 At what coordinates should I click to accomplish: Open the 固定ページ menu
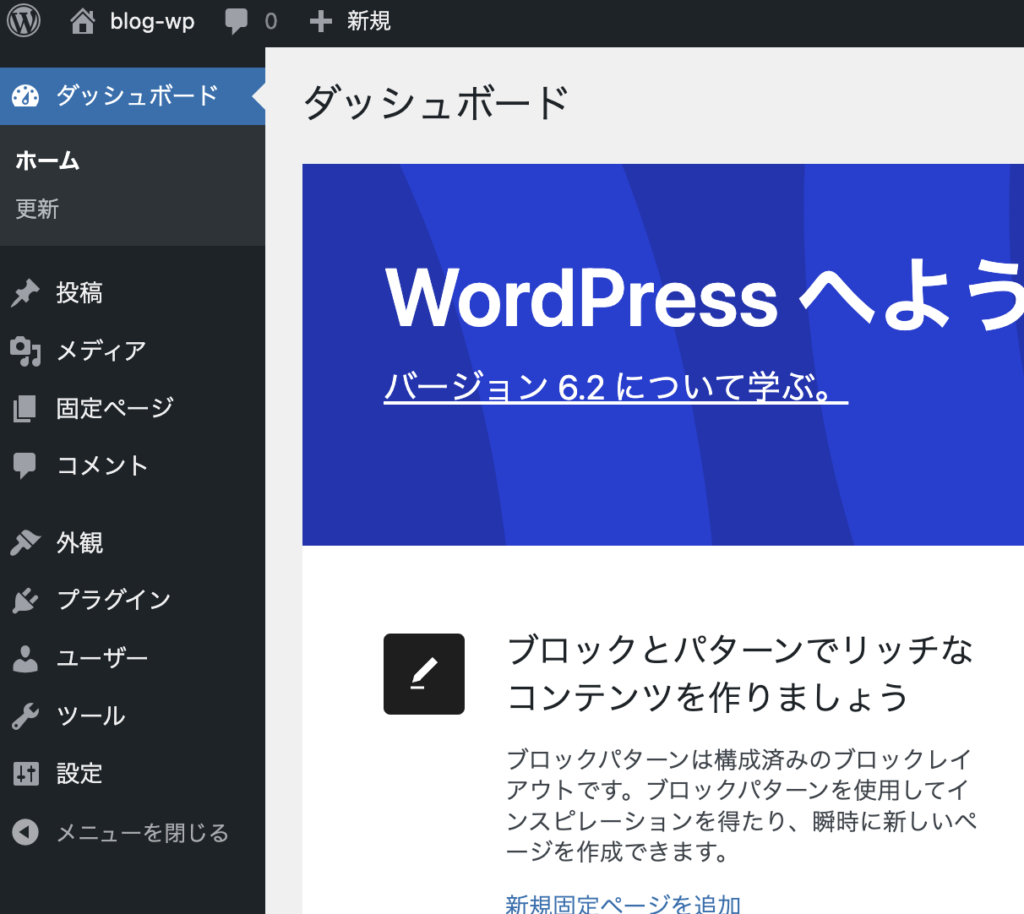133,409
